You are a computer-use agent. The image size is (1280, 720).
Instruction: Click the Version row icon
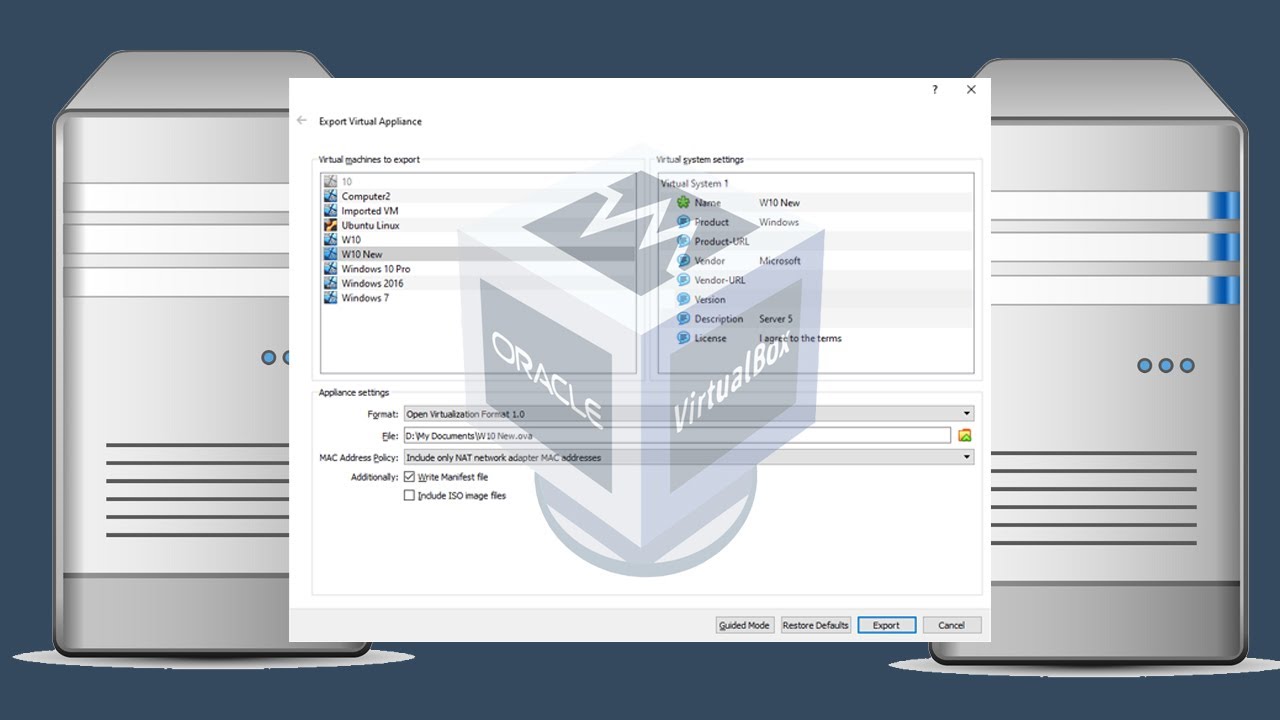click(x=684, y=299)
